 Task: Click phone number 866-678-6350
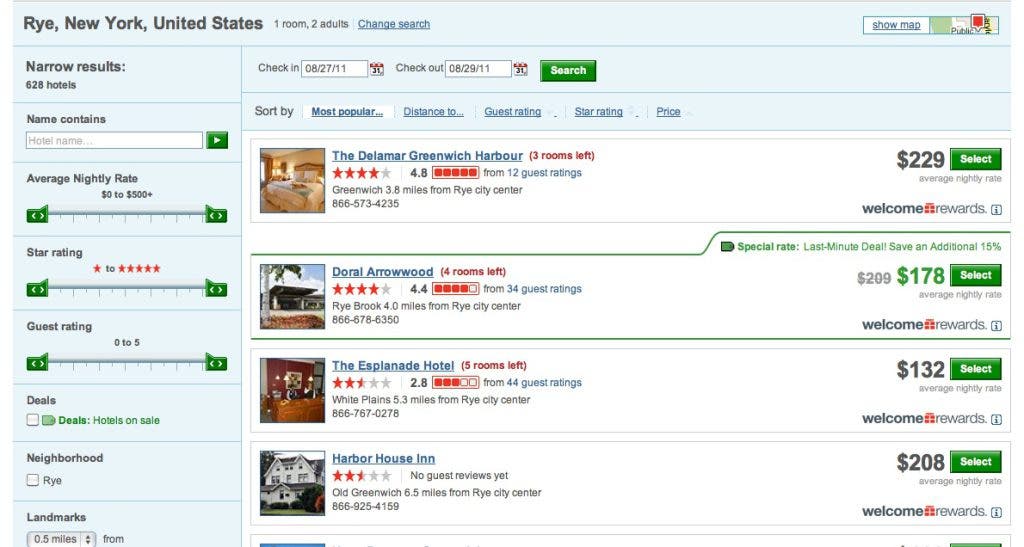[x=365, y=320]
